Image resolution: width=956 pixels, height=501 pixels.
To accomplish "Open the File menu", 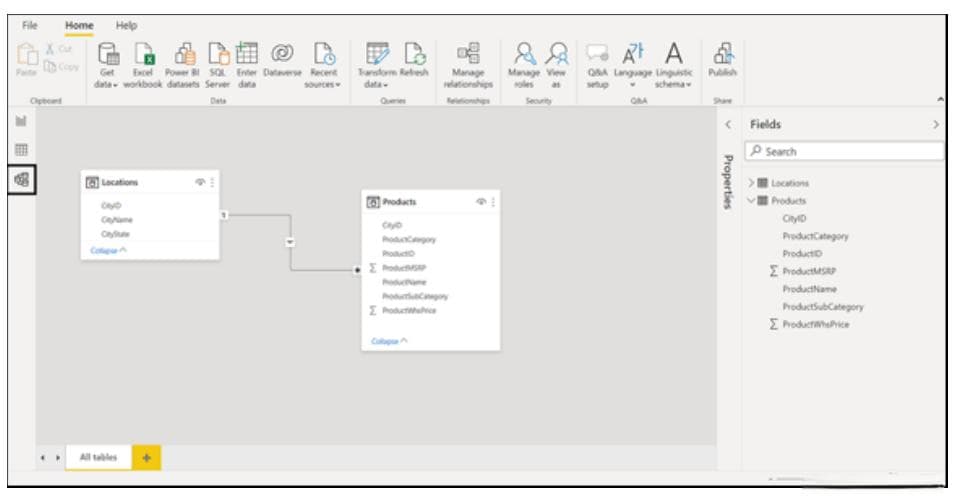I will pyautogui.click(x=29, y=25).
